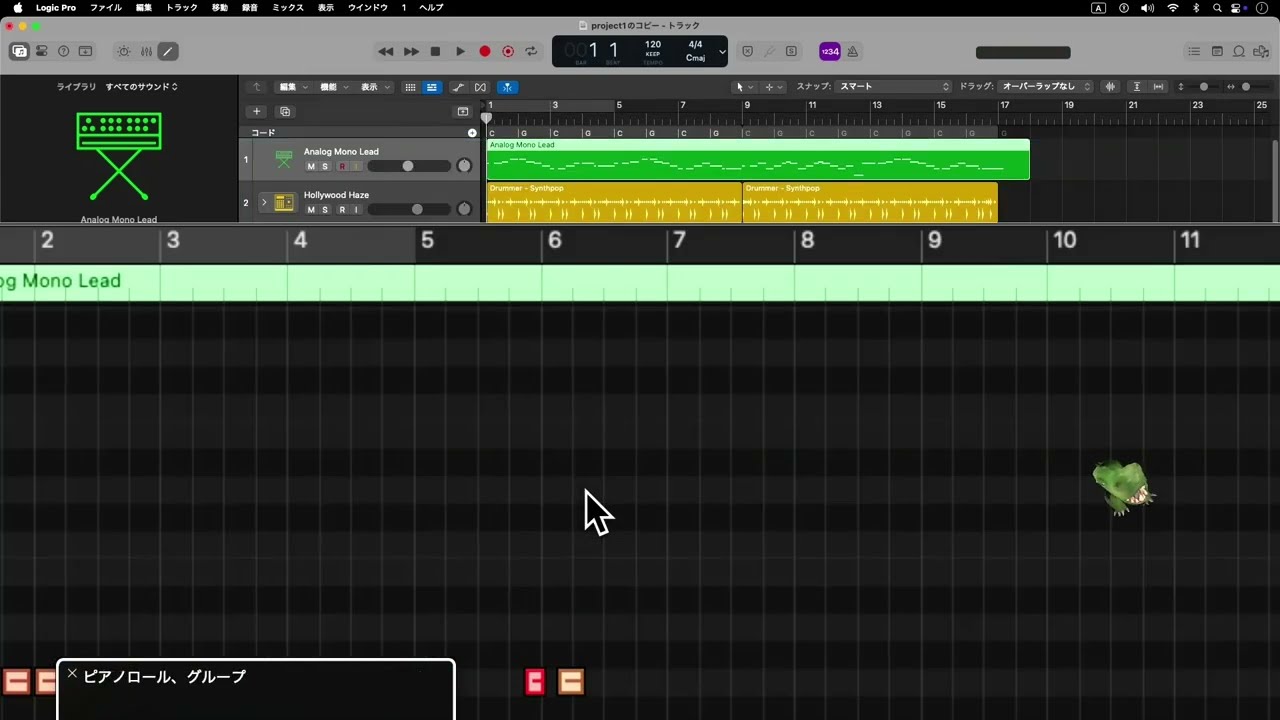The height and width of the screenshot is (720, 1280).
Task: Toggle the blue Catch Playhead button
Action: pyautogui.click(x=507, y=87)
